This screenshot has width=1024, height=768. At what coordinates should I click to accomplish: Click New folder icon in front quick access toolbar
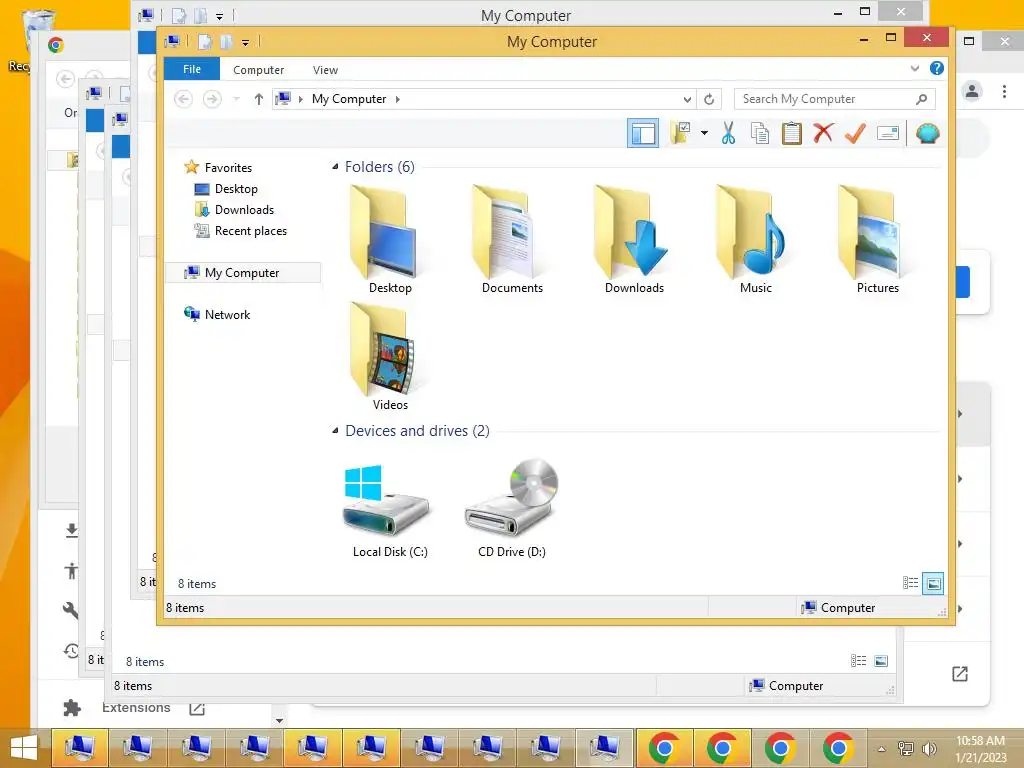226,42
